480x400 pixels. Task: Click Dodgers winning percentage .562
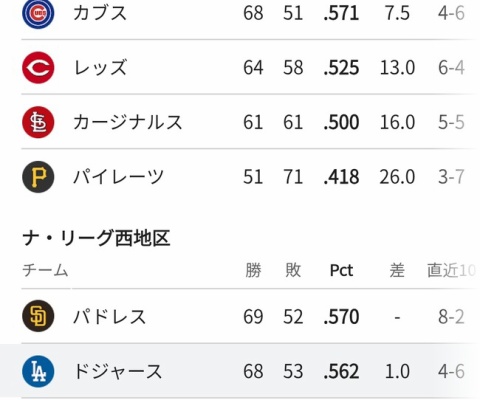tap(341, 371)
